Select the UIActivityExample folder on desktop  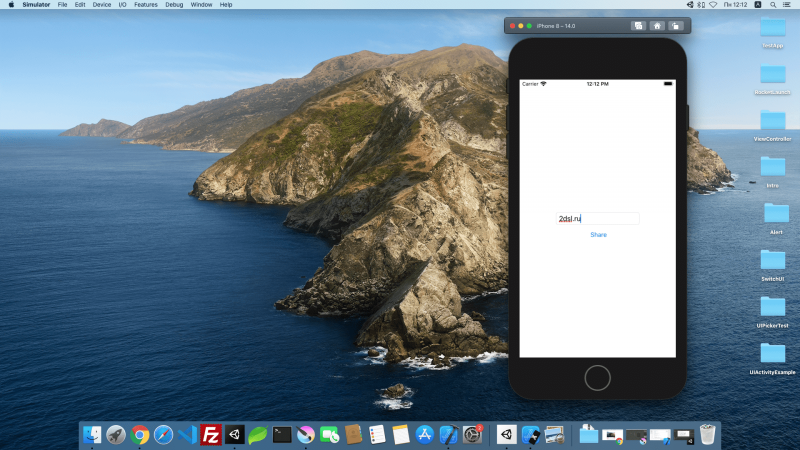click(x=772, y=353)
